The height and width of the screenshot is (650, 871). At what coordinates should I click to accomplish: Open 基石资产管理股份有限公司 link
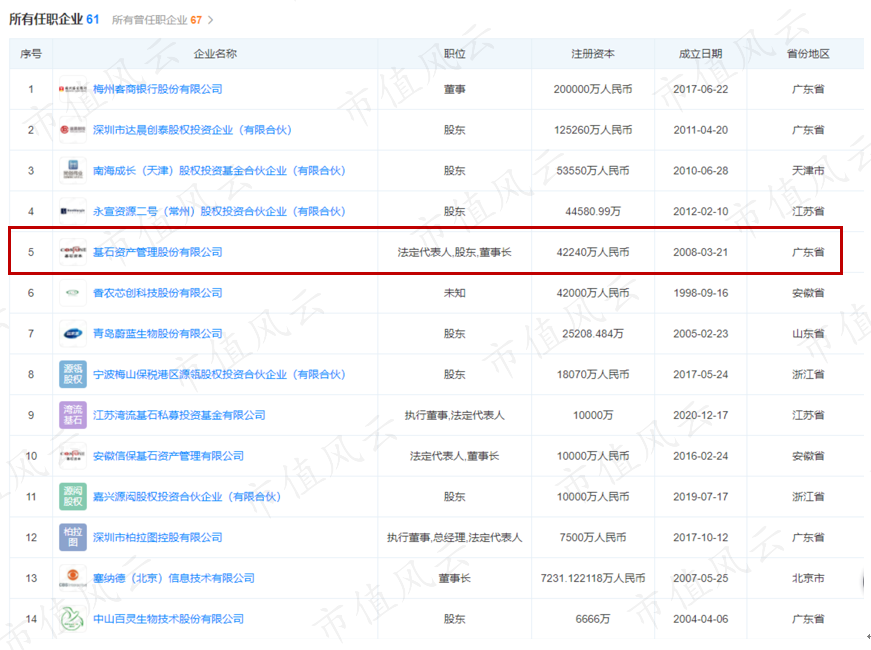158,252
